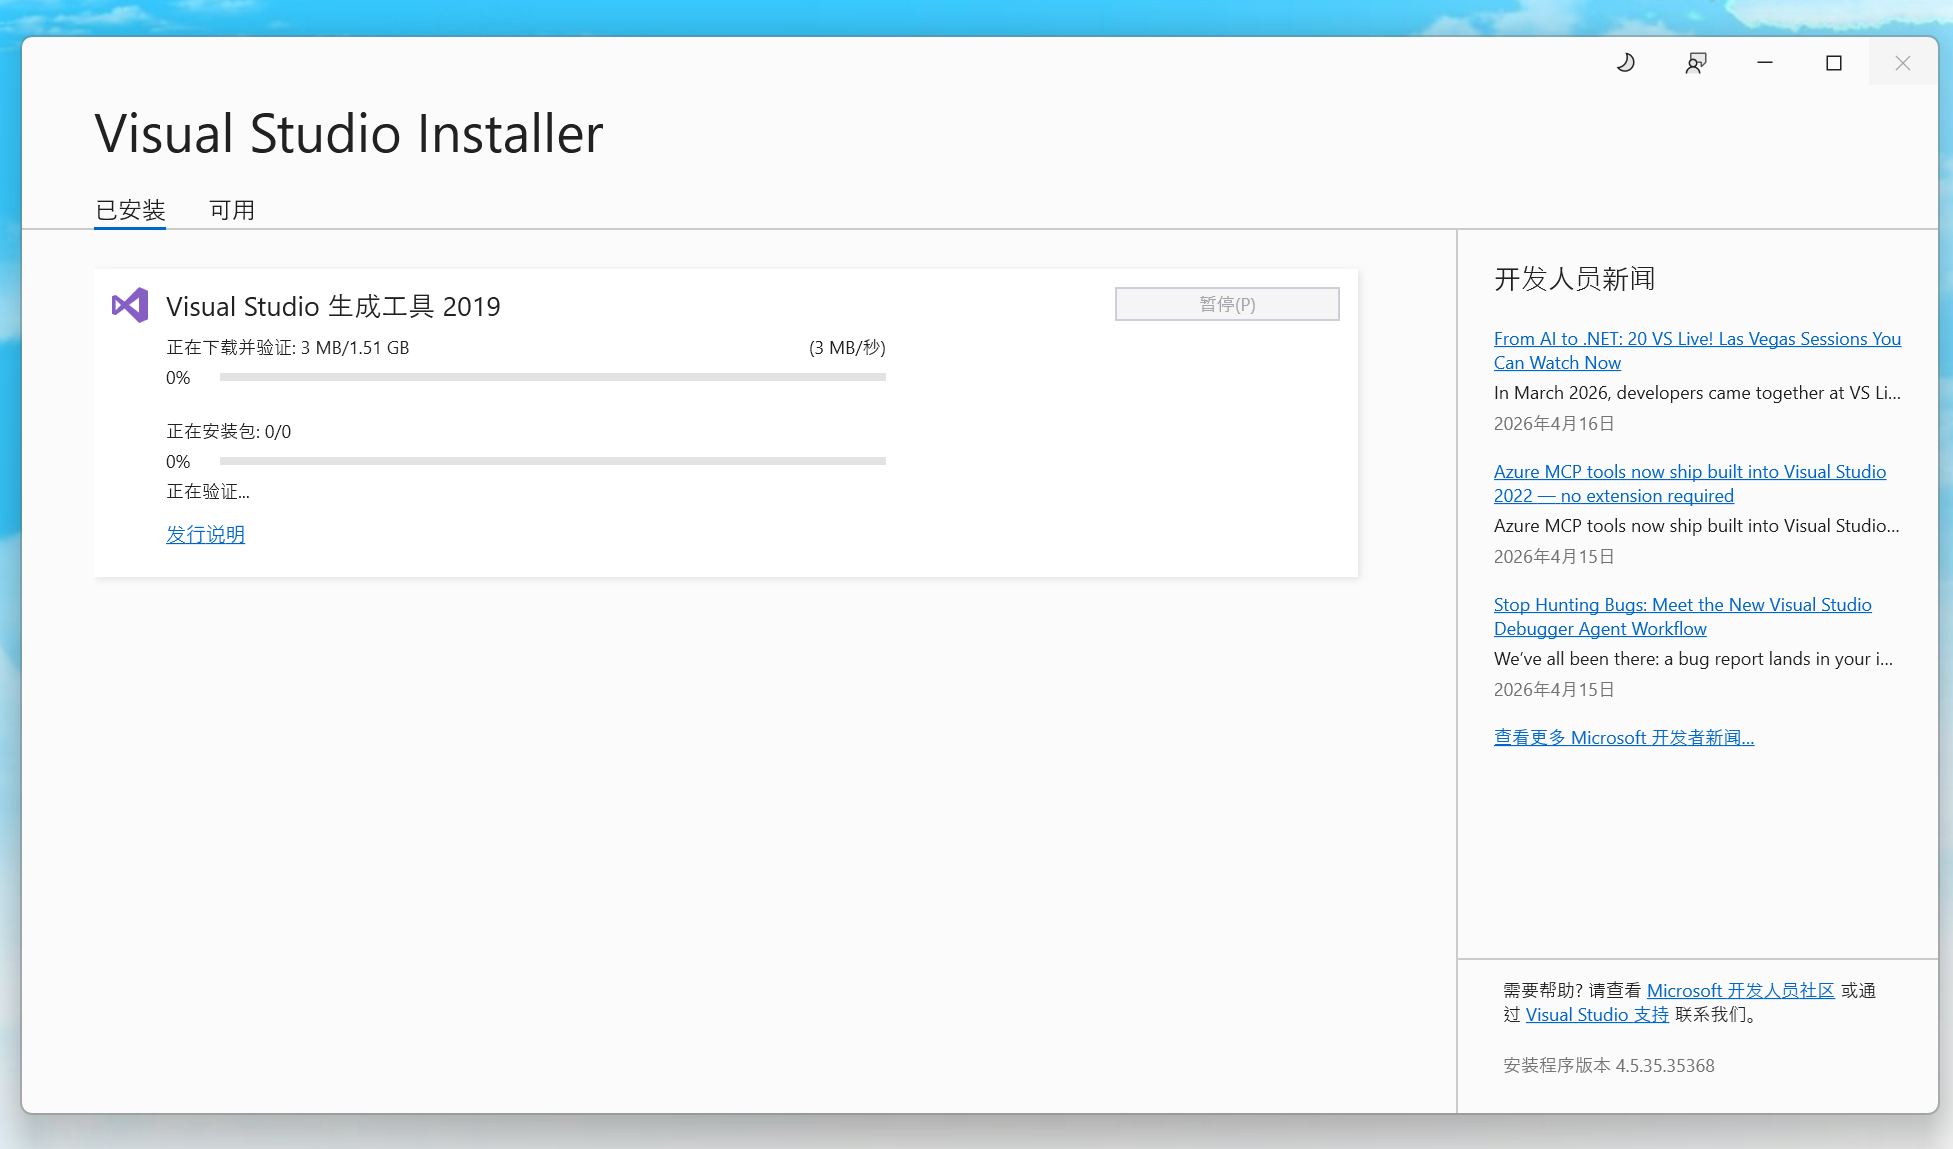Click the 2026年4月16日 news date
The height and width of the screenshot is (1149, 1953).
[x=1554, y=423]
